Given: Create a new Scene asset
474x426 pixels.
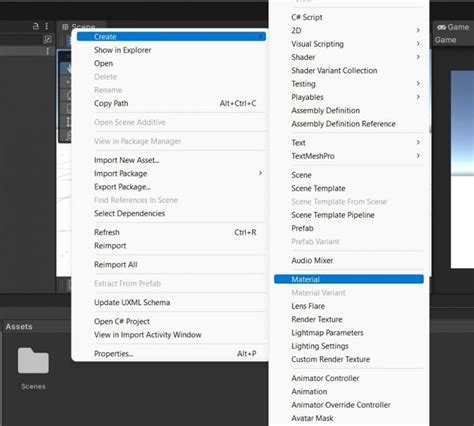Looking at the screenshot, I should pos(349,175).
